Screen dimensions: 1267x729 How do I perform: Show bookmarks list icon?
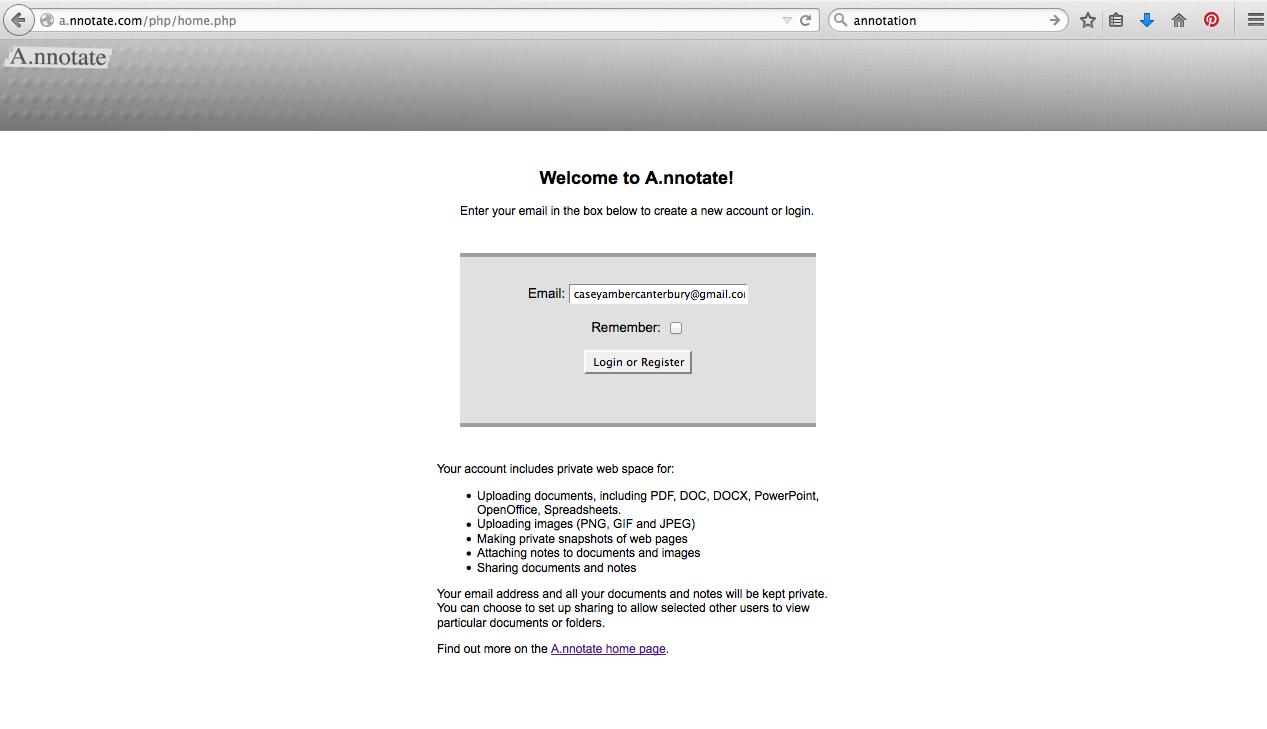1117,20
